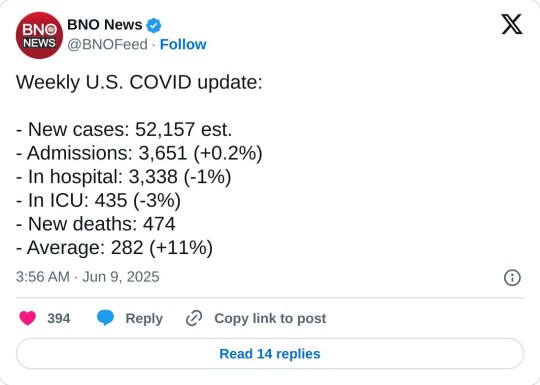Open the circled info icon

click(x=512, y=278)
